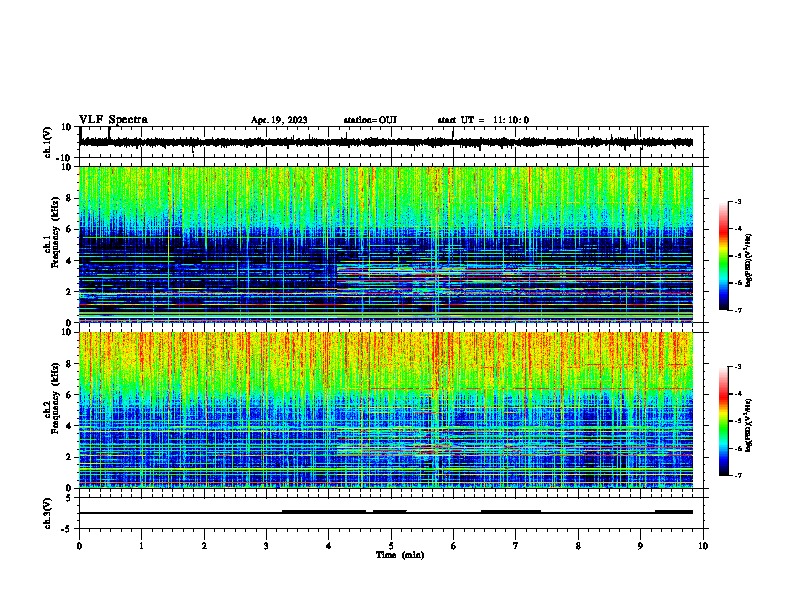Screen dimensions: 792x612
Task: Click the ch.3 axis "5" tick label
Action: pos(69,498)
